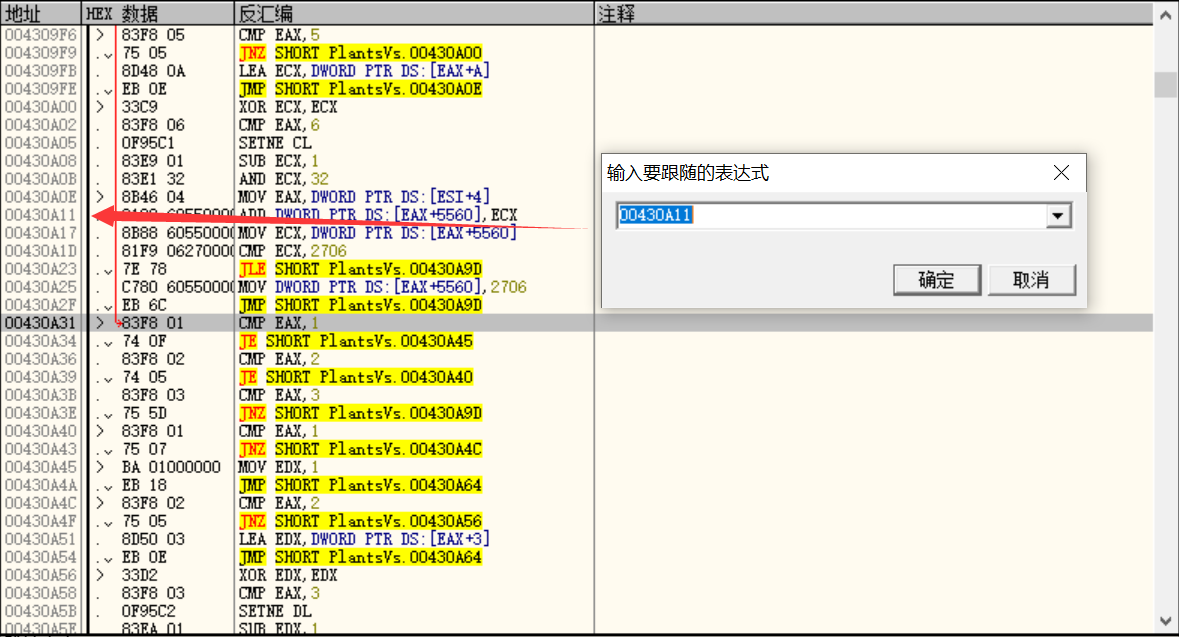1179x637 pixels.
Task: Click instruction MOV EAX,DWORD PTR DS:[ESI+4]
Action: 364,197
